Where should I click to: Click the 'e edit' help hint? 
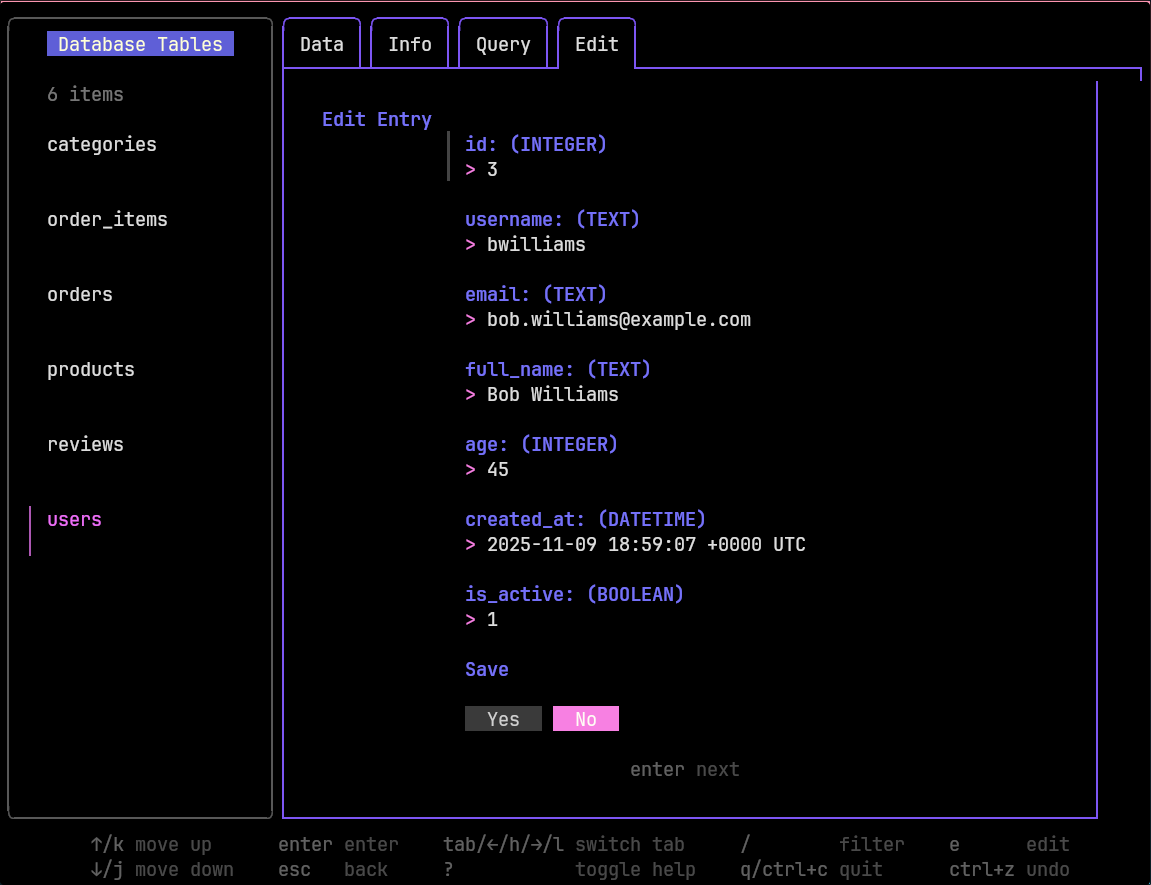click(x=1009, y=844)
